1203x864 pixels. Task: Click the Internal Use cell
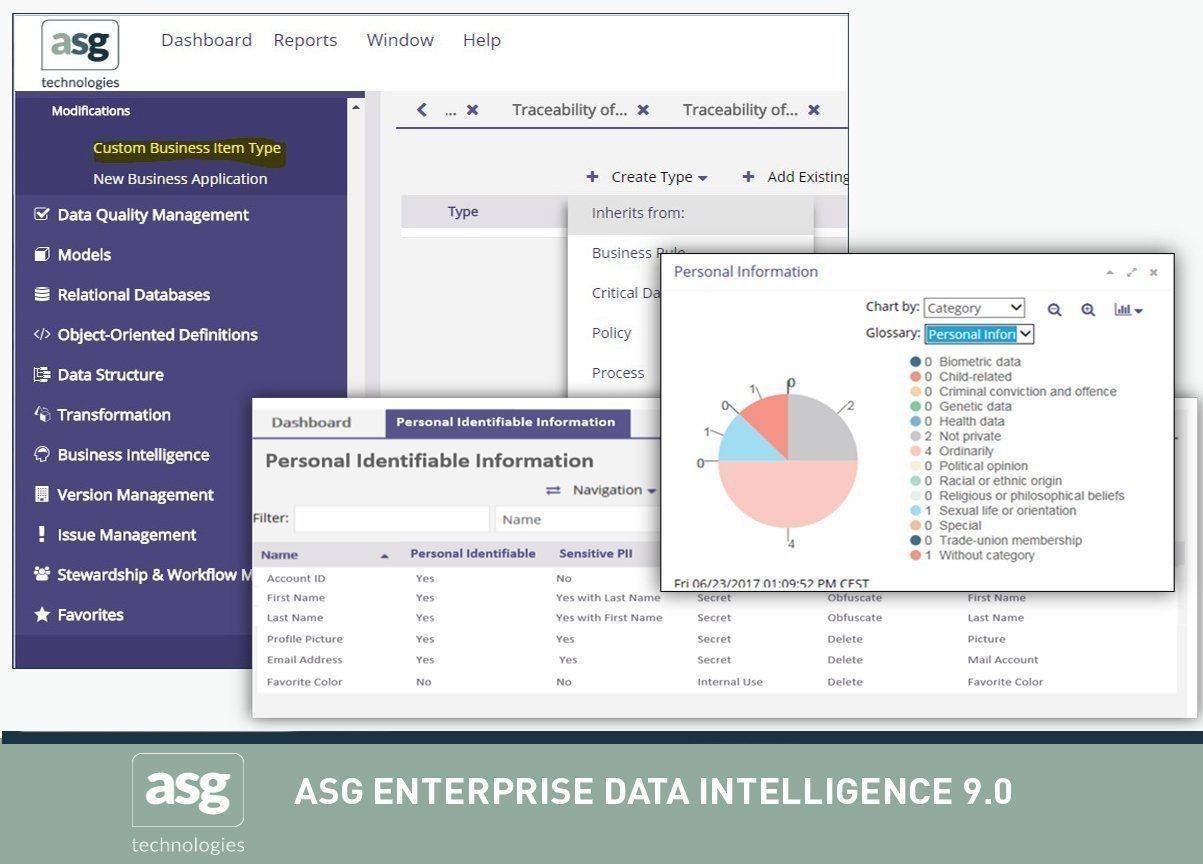[730, 682]
